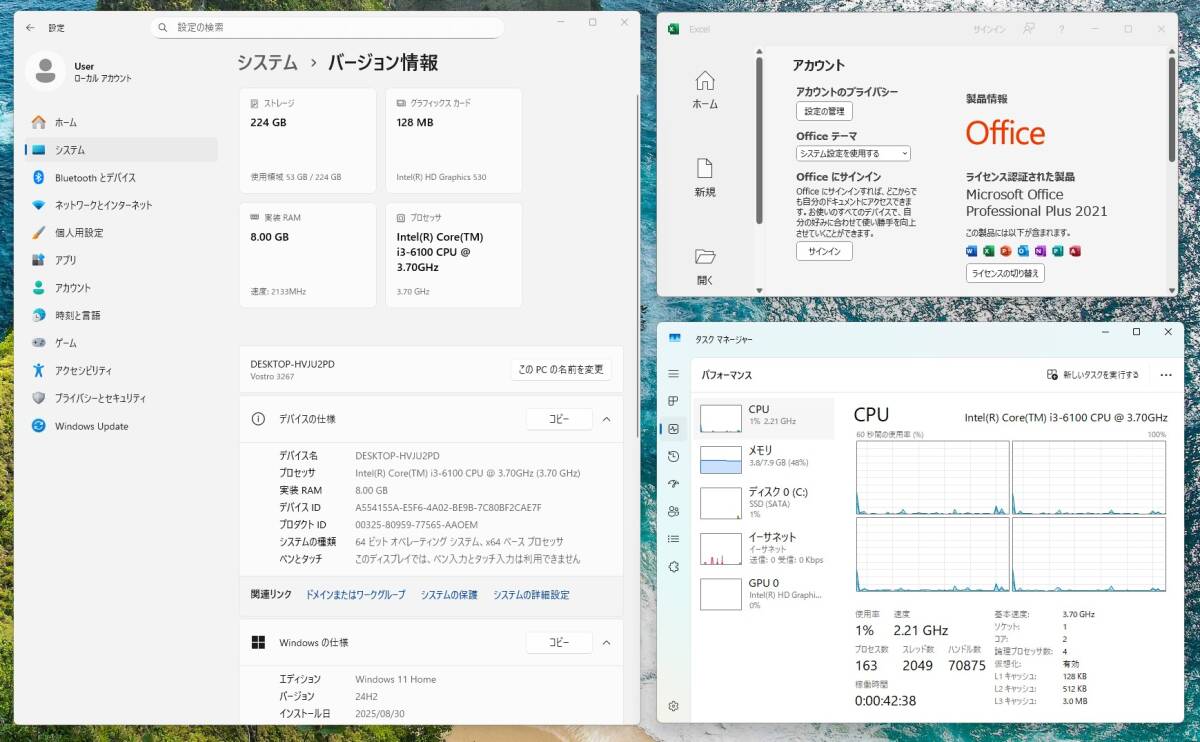
Task: Click the network Wi-Fi icon in Settings sidebar
Action: 38,205
